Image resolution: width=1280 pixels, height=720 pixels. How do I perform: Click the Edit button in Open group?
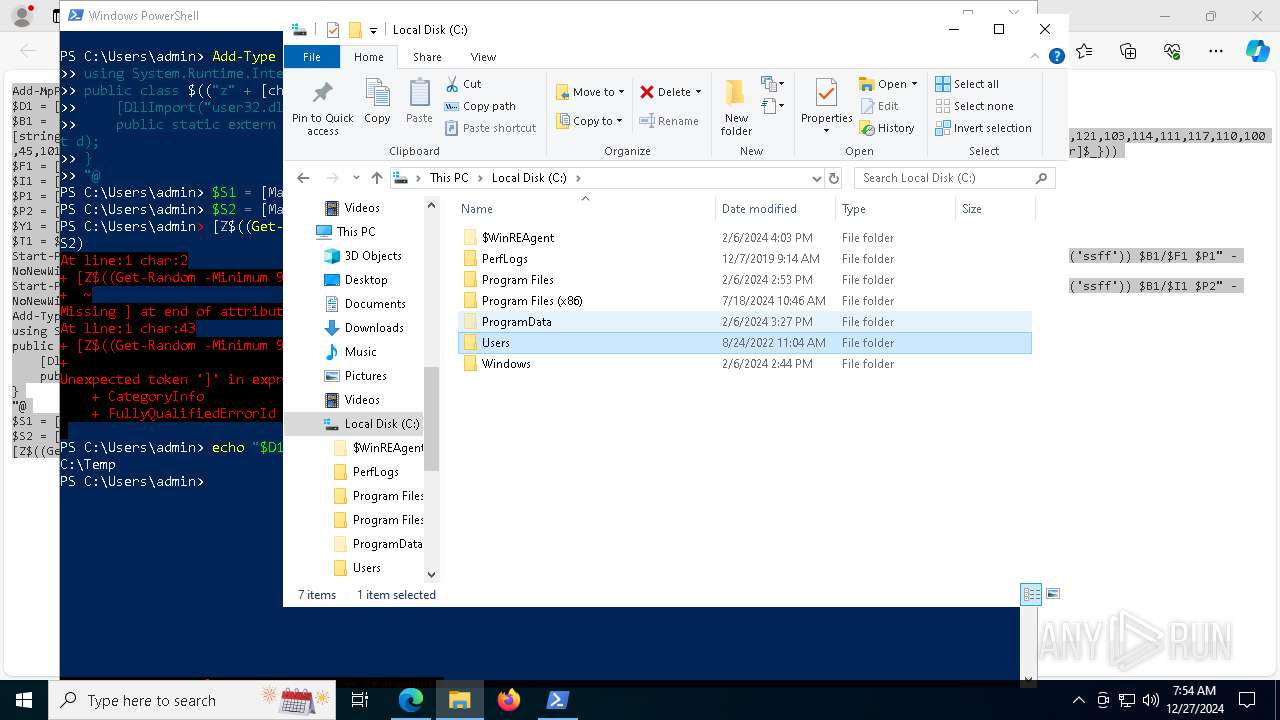tap(878, 106)
